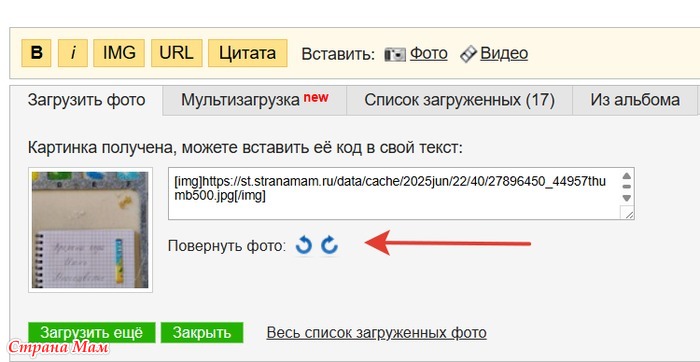The height and width of the screenshot is (362, 700).
Task: Click the Загрузить ещё button
Action: 92,333
